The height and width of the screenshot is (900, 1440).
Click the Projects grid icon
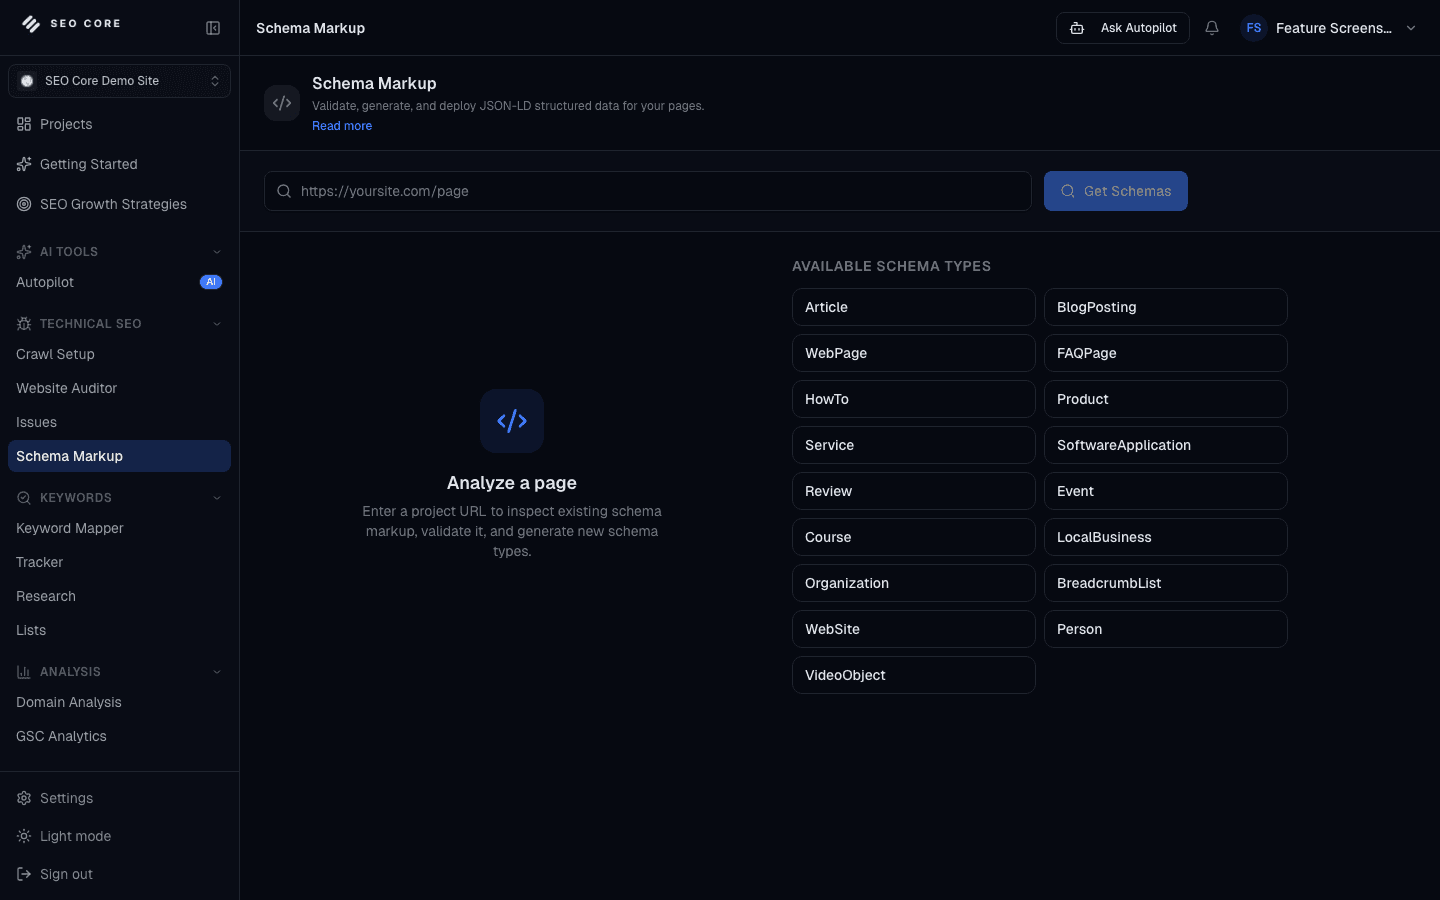(x=24, y=124)
